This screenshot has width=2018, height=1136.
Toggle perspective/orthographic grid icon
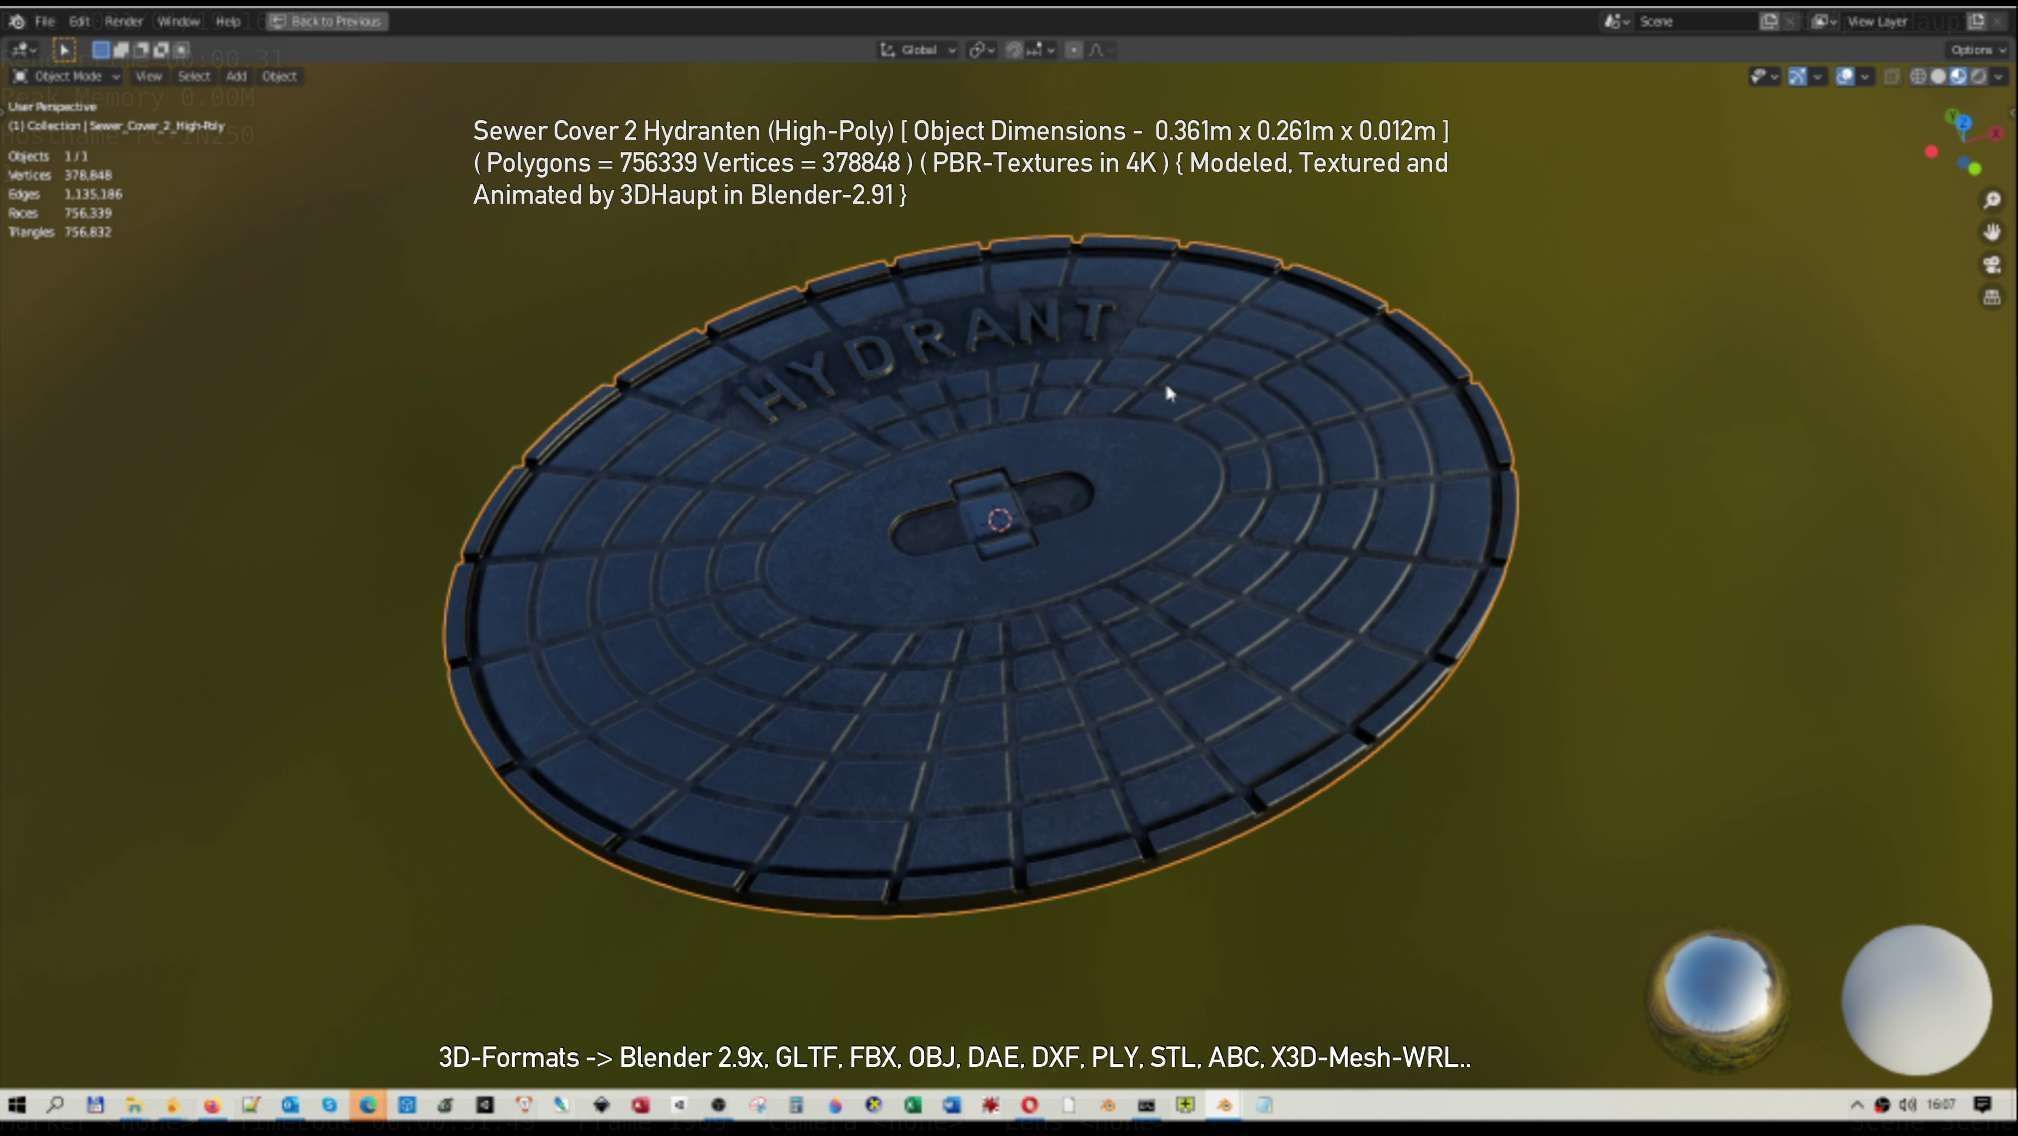[x=1991, y=297]
